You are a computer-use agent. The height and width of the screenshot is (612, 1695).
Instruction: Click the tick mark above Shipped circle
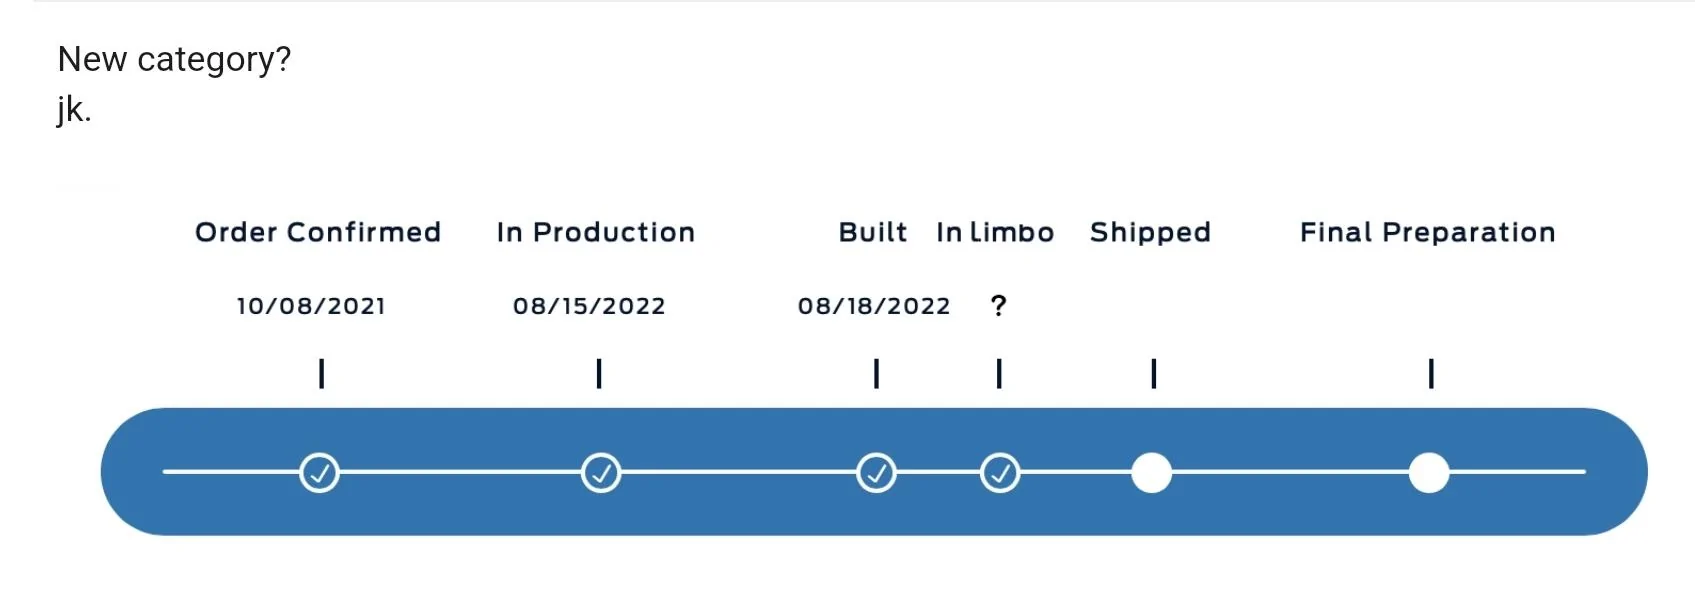[x=1154, y=373]
